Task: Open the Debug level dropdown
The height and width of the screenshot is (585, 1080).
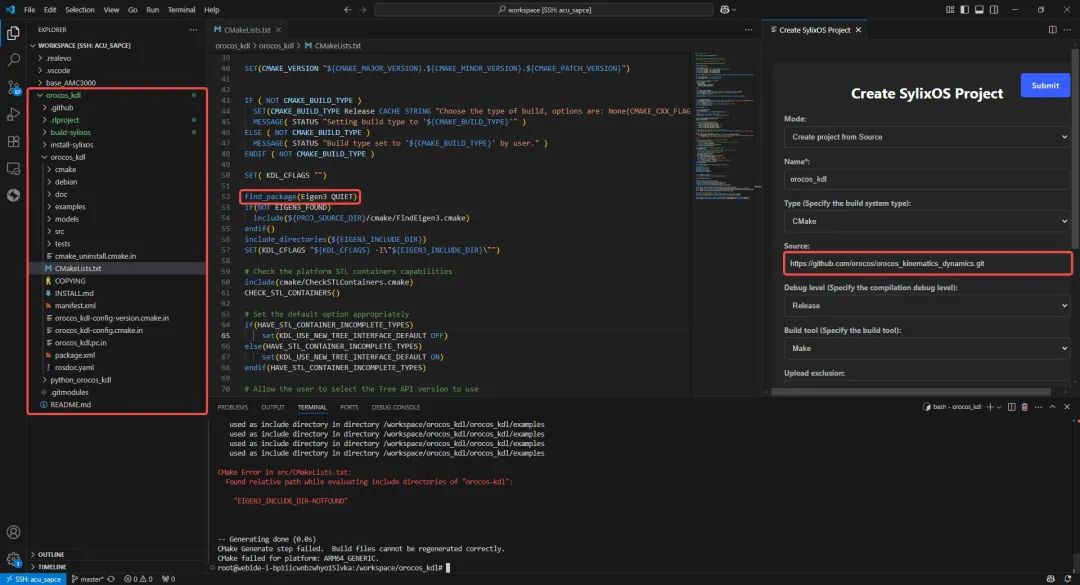Action: [927, 305]
